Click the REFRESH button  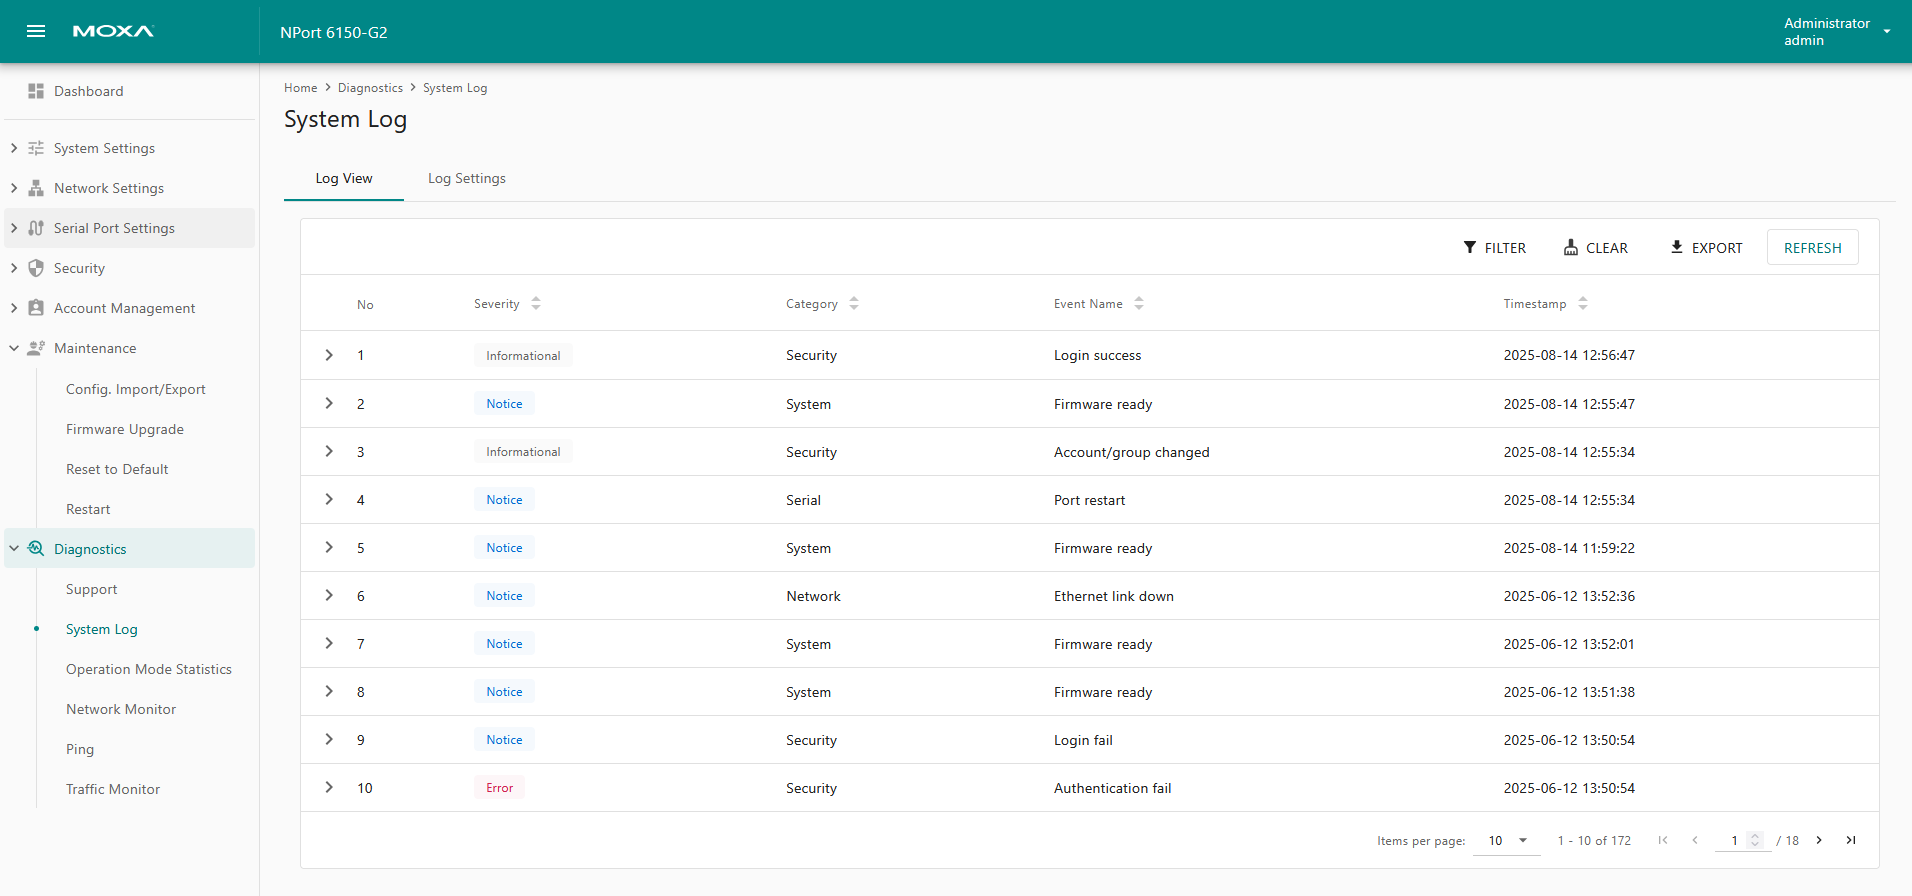click(1812, 248)
